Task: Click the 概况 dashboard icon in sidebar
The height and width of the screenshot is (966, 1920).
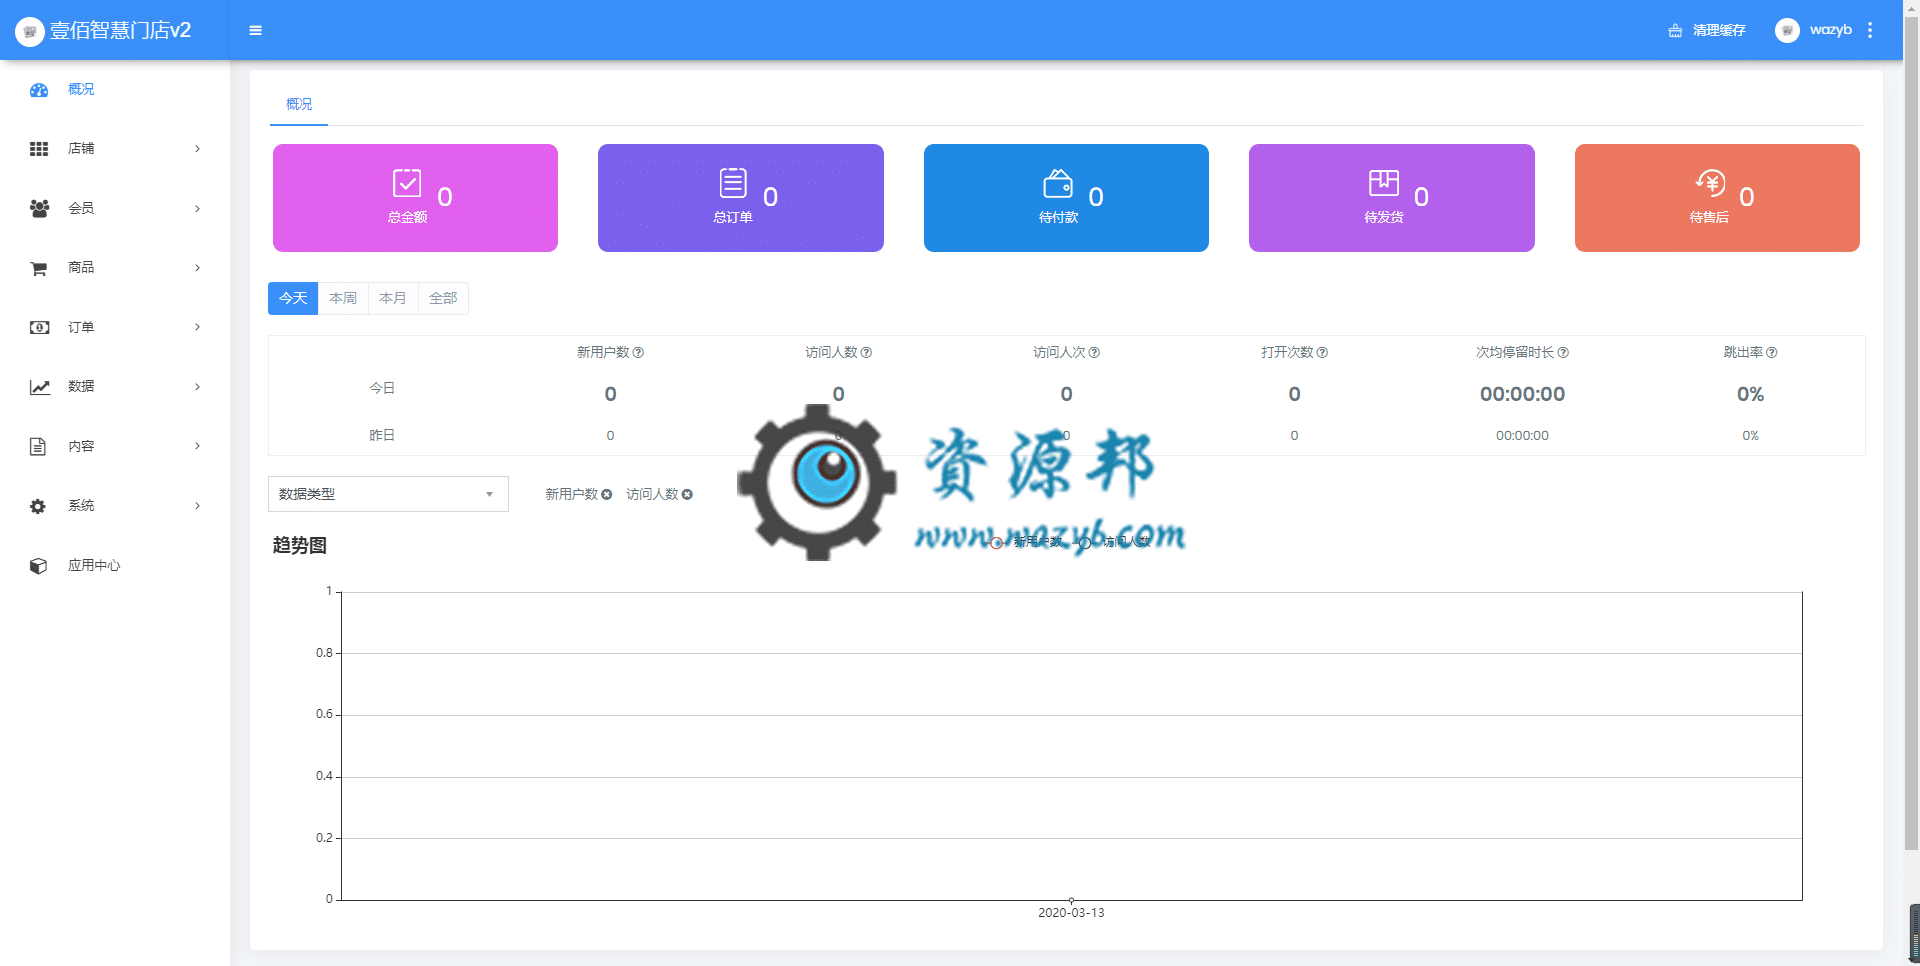Action: pos(39,90)
